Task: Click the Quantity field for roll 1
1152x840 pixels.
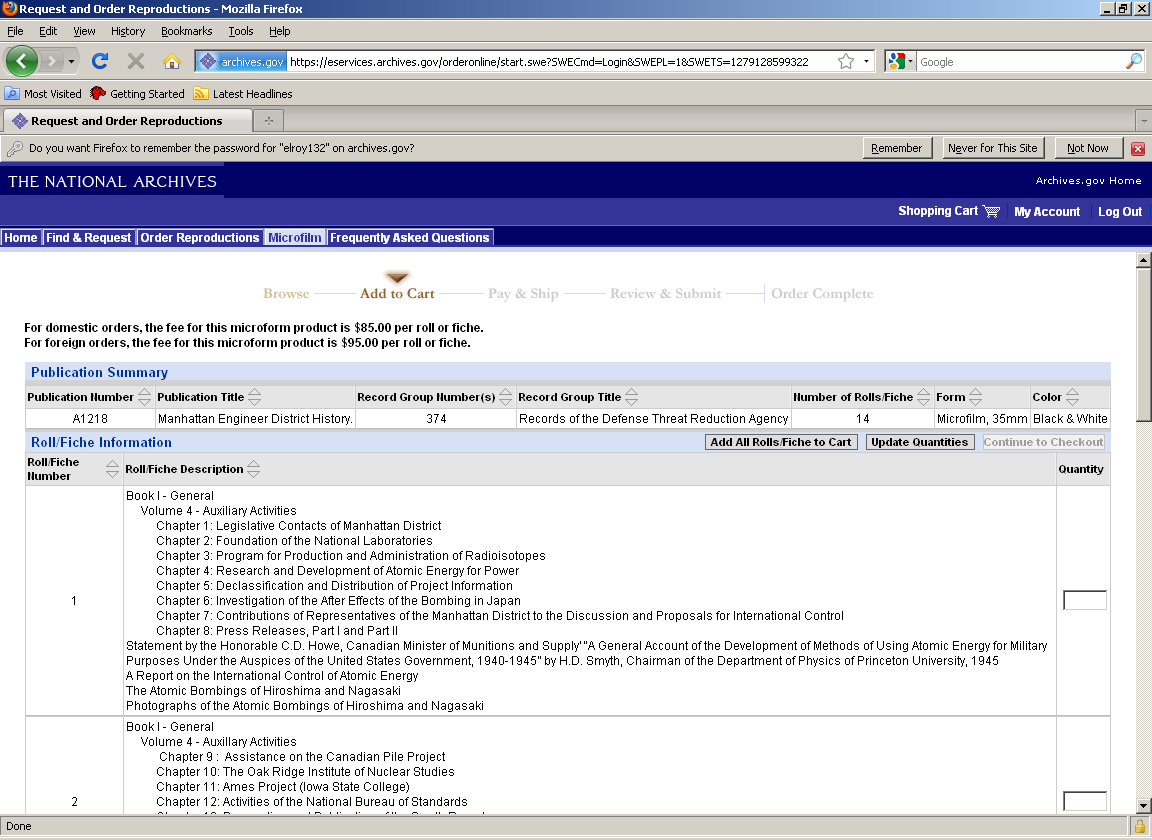Action: pos(1084,600)
